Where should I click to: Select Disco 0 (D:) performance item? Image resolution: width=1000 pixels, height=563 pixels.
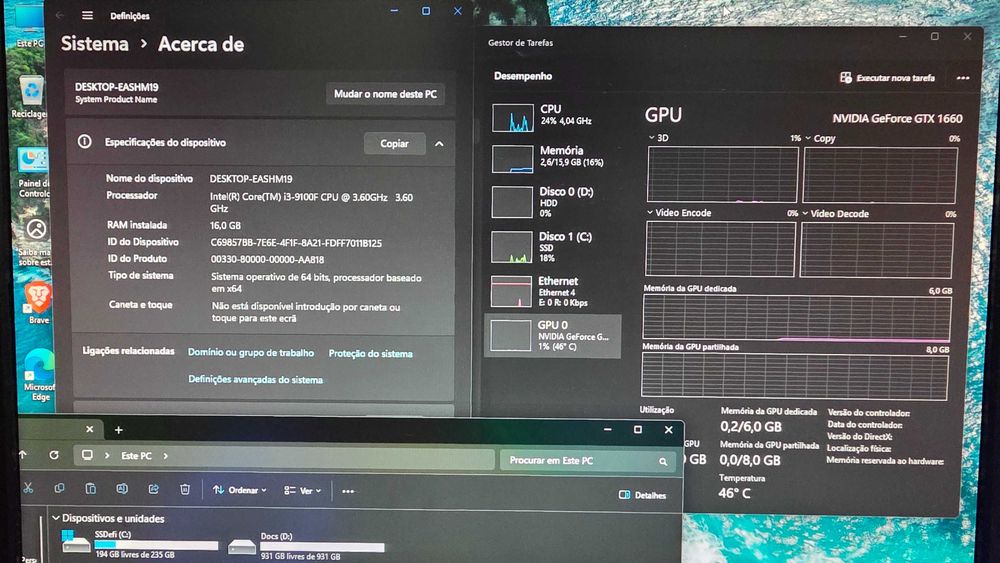click(x=552, y=201)
